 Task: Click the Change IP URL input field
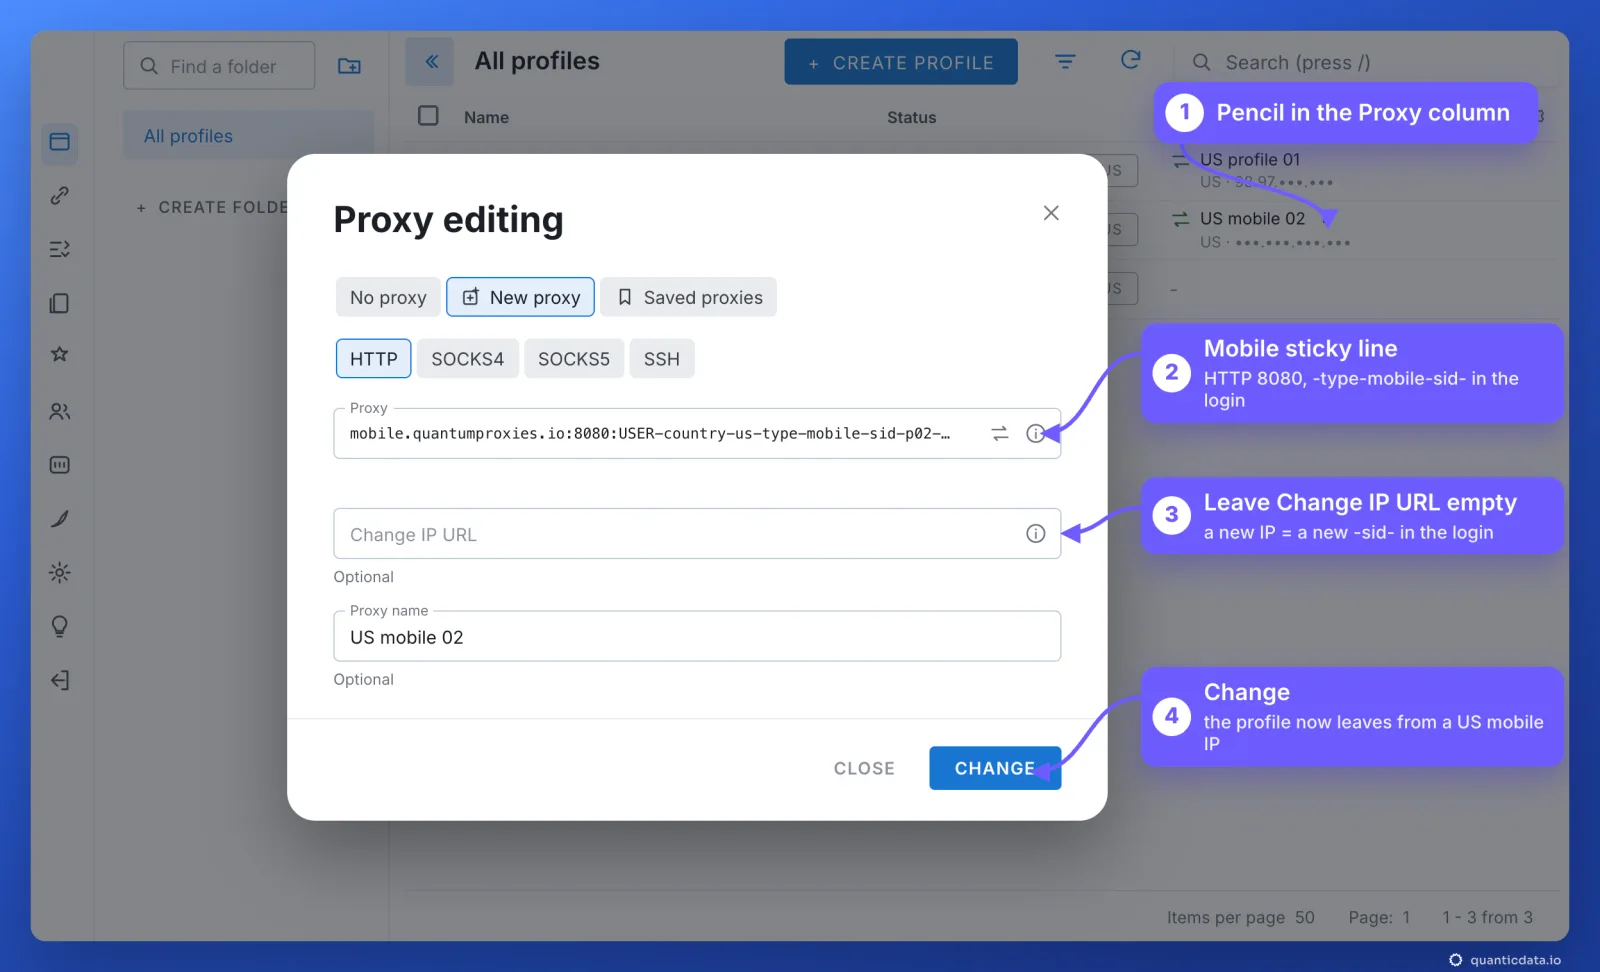click(697, 534)
